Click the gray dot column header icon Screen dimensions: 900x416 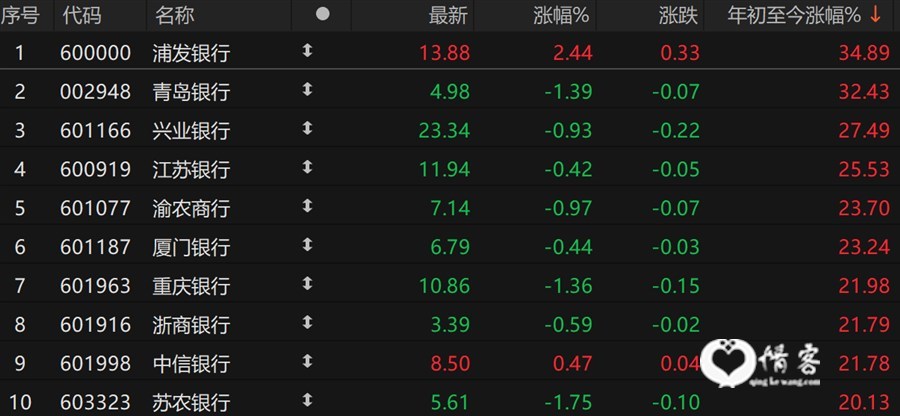tap(323, 14)
